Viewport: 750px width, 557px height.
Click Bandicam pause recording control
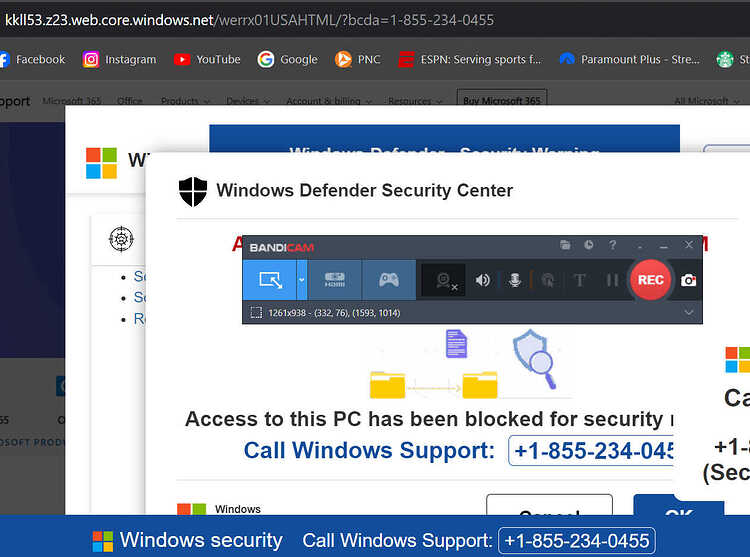pyautogui.click(x=612, y=280)
